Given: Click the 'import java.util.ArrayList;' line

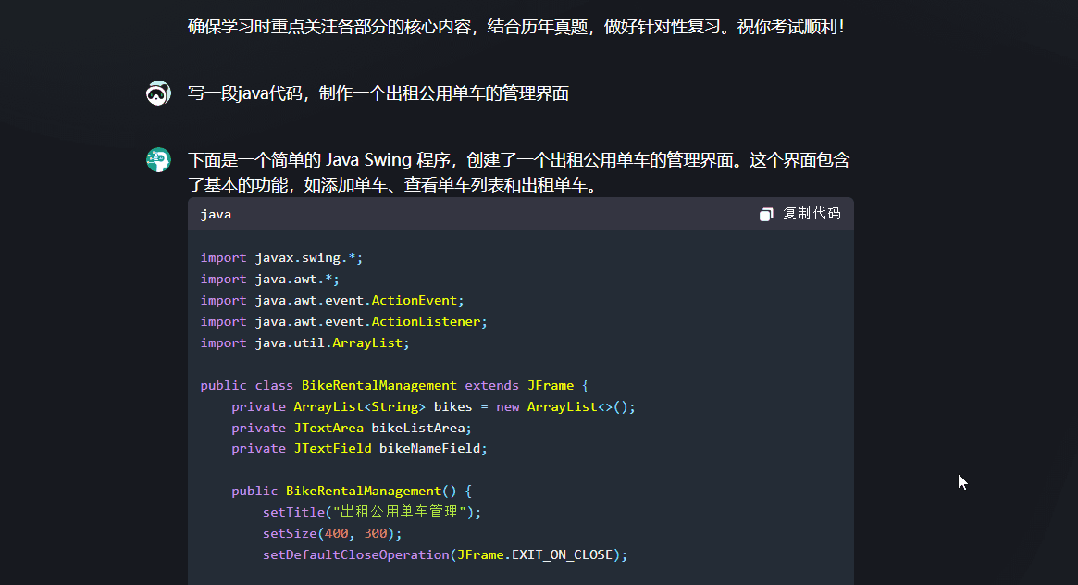Looking at the screenshot, I should (x=305, y=343).
